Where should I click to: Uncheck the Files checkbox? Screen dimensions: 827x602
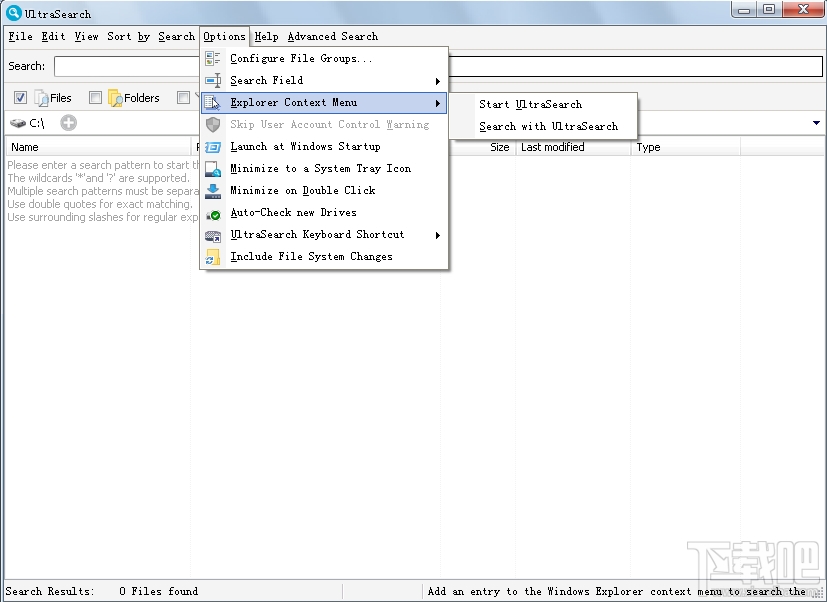(21, 97)
